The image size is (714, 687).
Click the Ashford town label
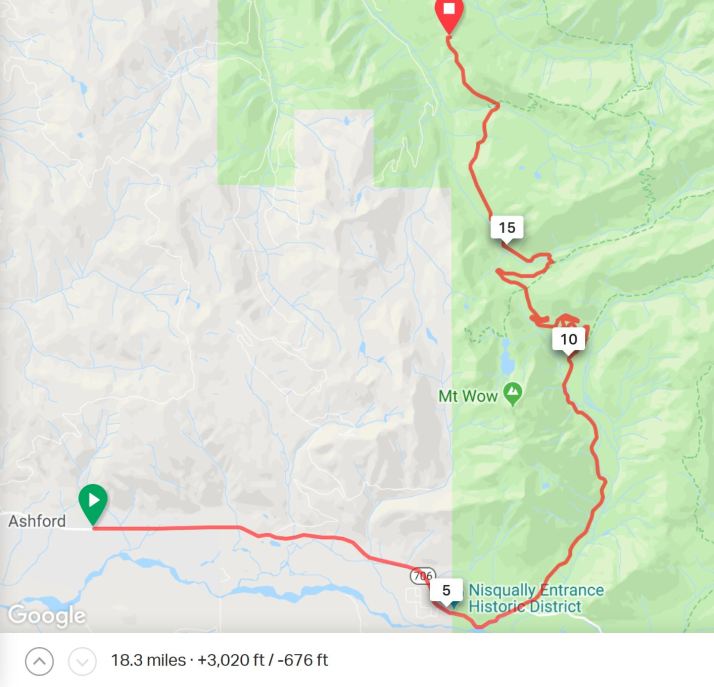click(x=37, y=521)
